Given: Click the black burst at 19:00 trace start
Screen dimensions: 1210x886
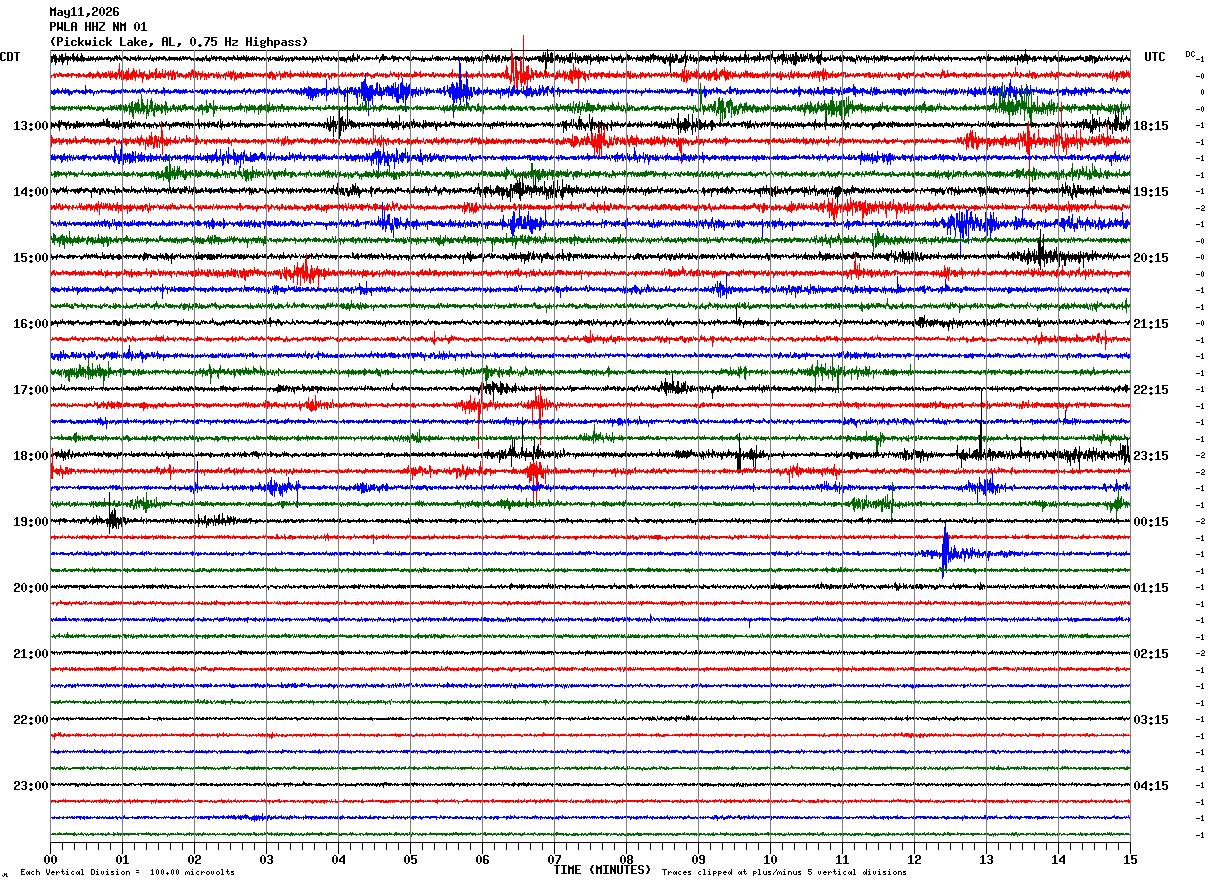Looking at the screenshot, I should click(x=114, y=518).
